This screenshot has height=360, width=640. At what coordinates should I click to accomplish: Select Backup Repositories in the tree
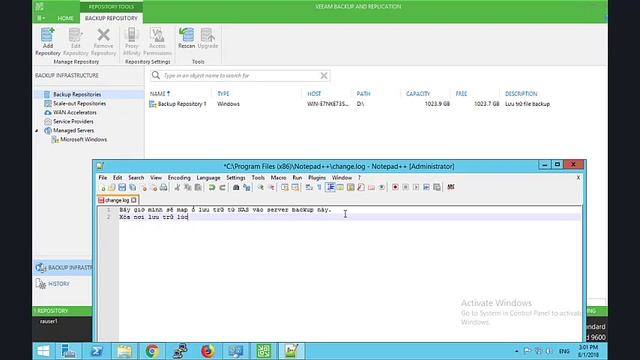click(77, 94)
